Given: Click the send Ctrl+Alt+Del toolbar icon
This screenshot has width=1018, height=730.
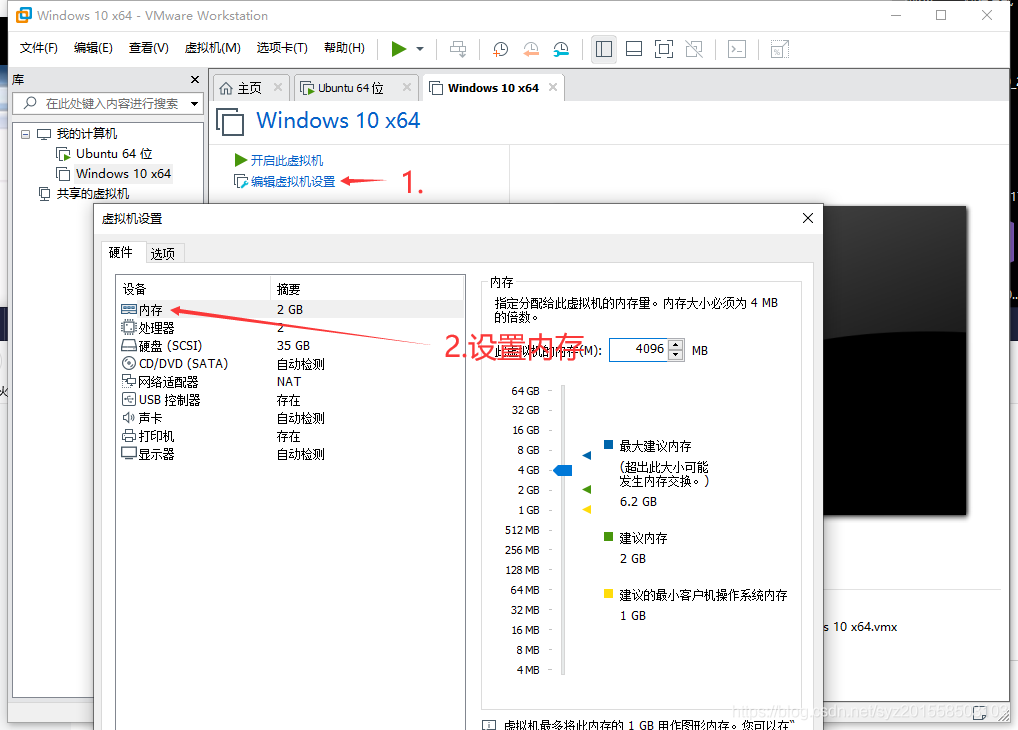Looking at the screenshot, I should tap(458, 49).
